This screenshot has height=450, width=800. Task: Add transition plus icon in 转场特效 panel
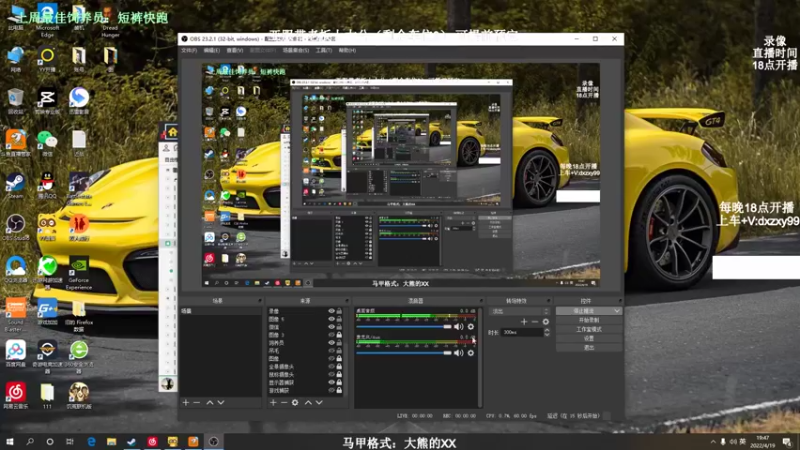(x=524, y=321)
